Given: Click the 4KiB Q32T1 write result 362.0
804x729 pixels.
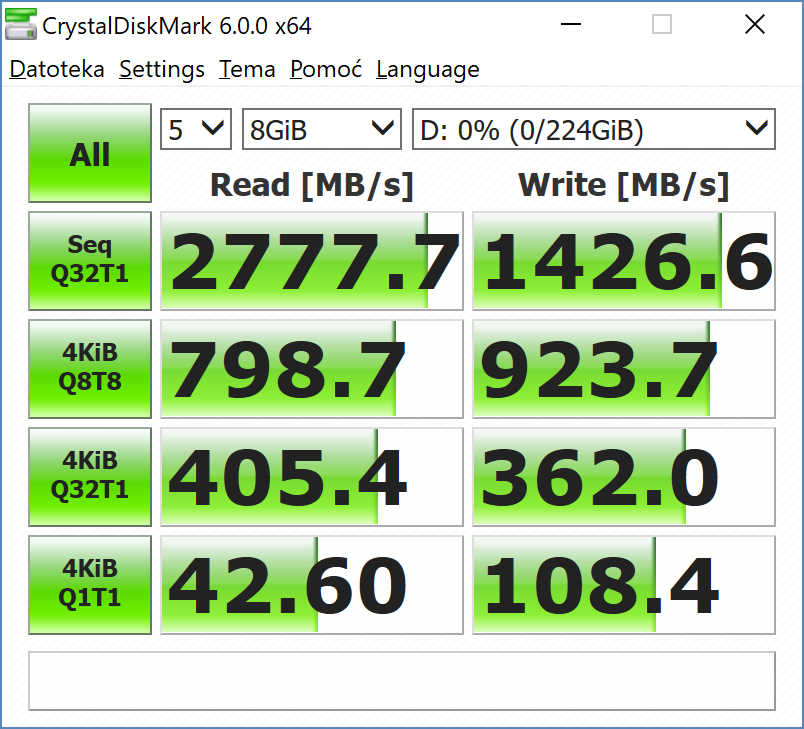Looking at the screenshot, I should point(624,477).
